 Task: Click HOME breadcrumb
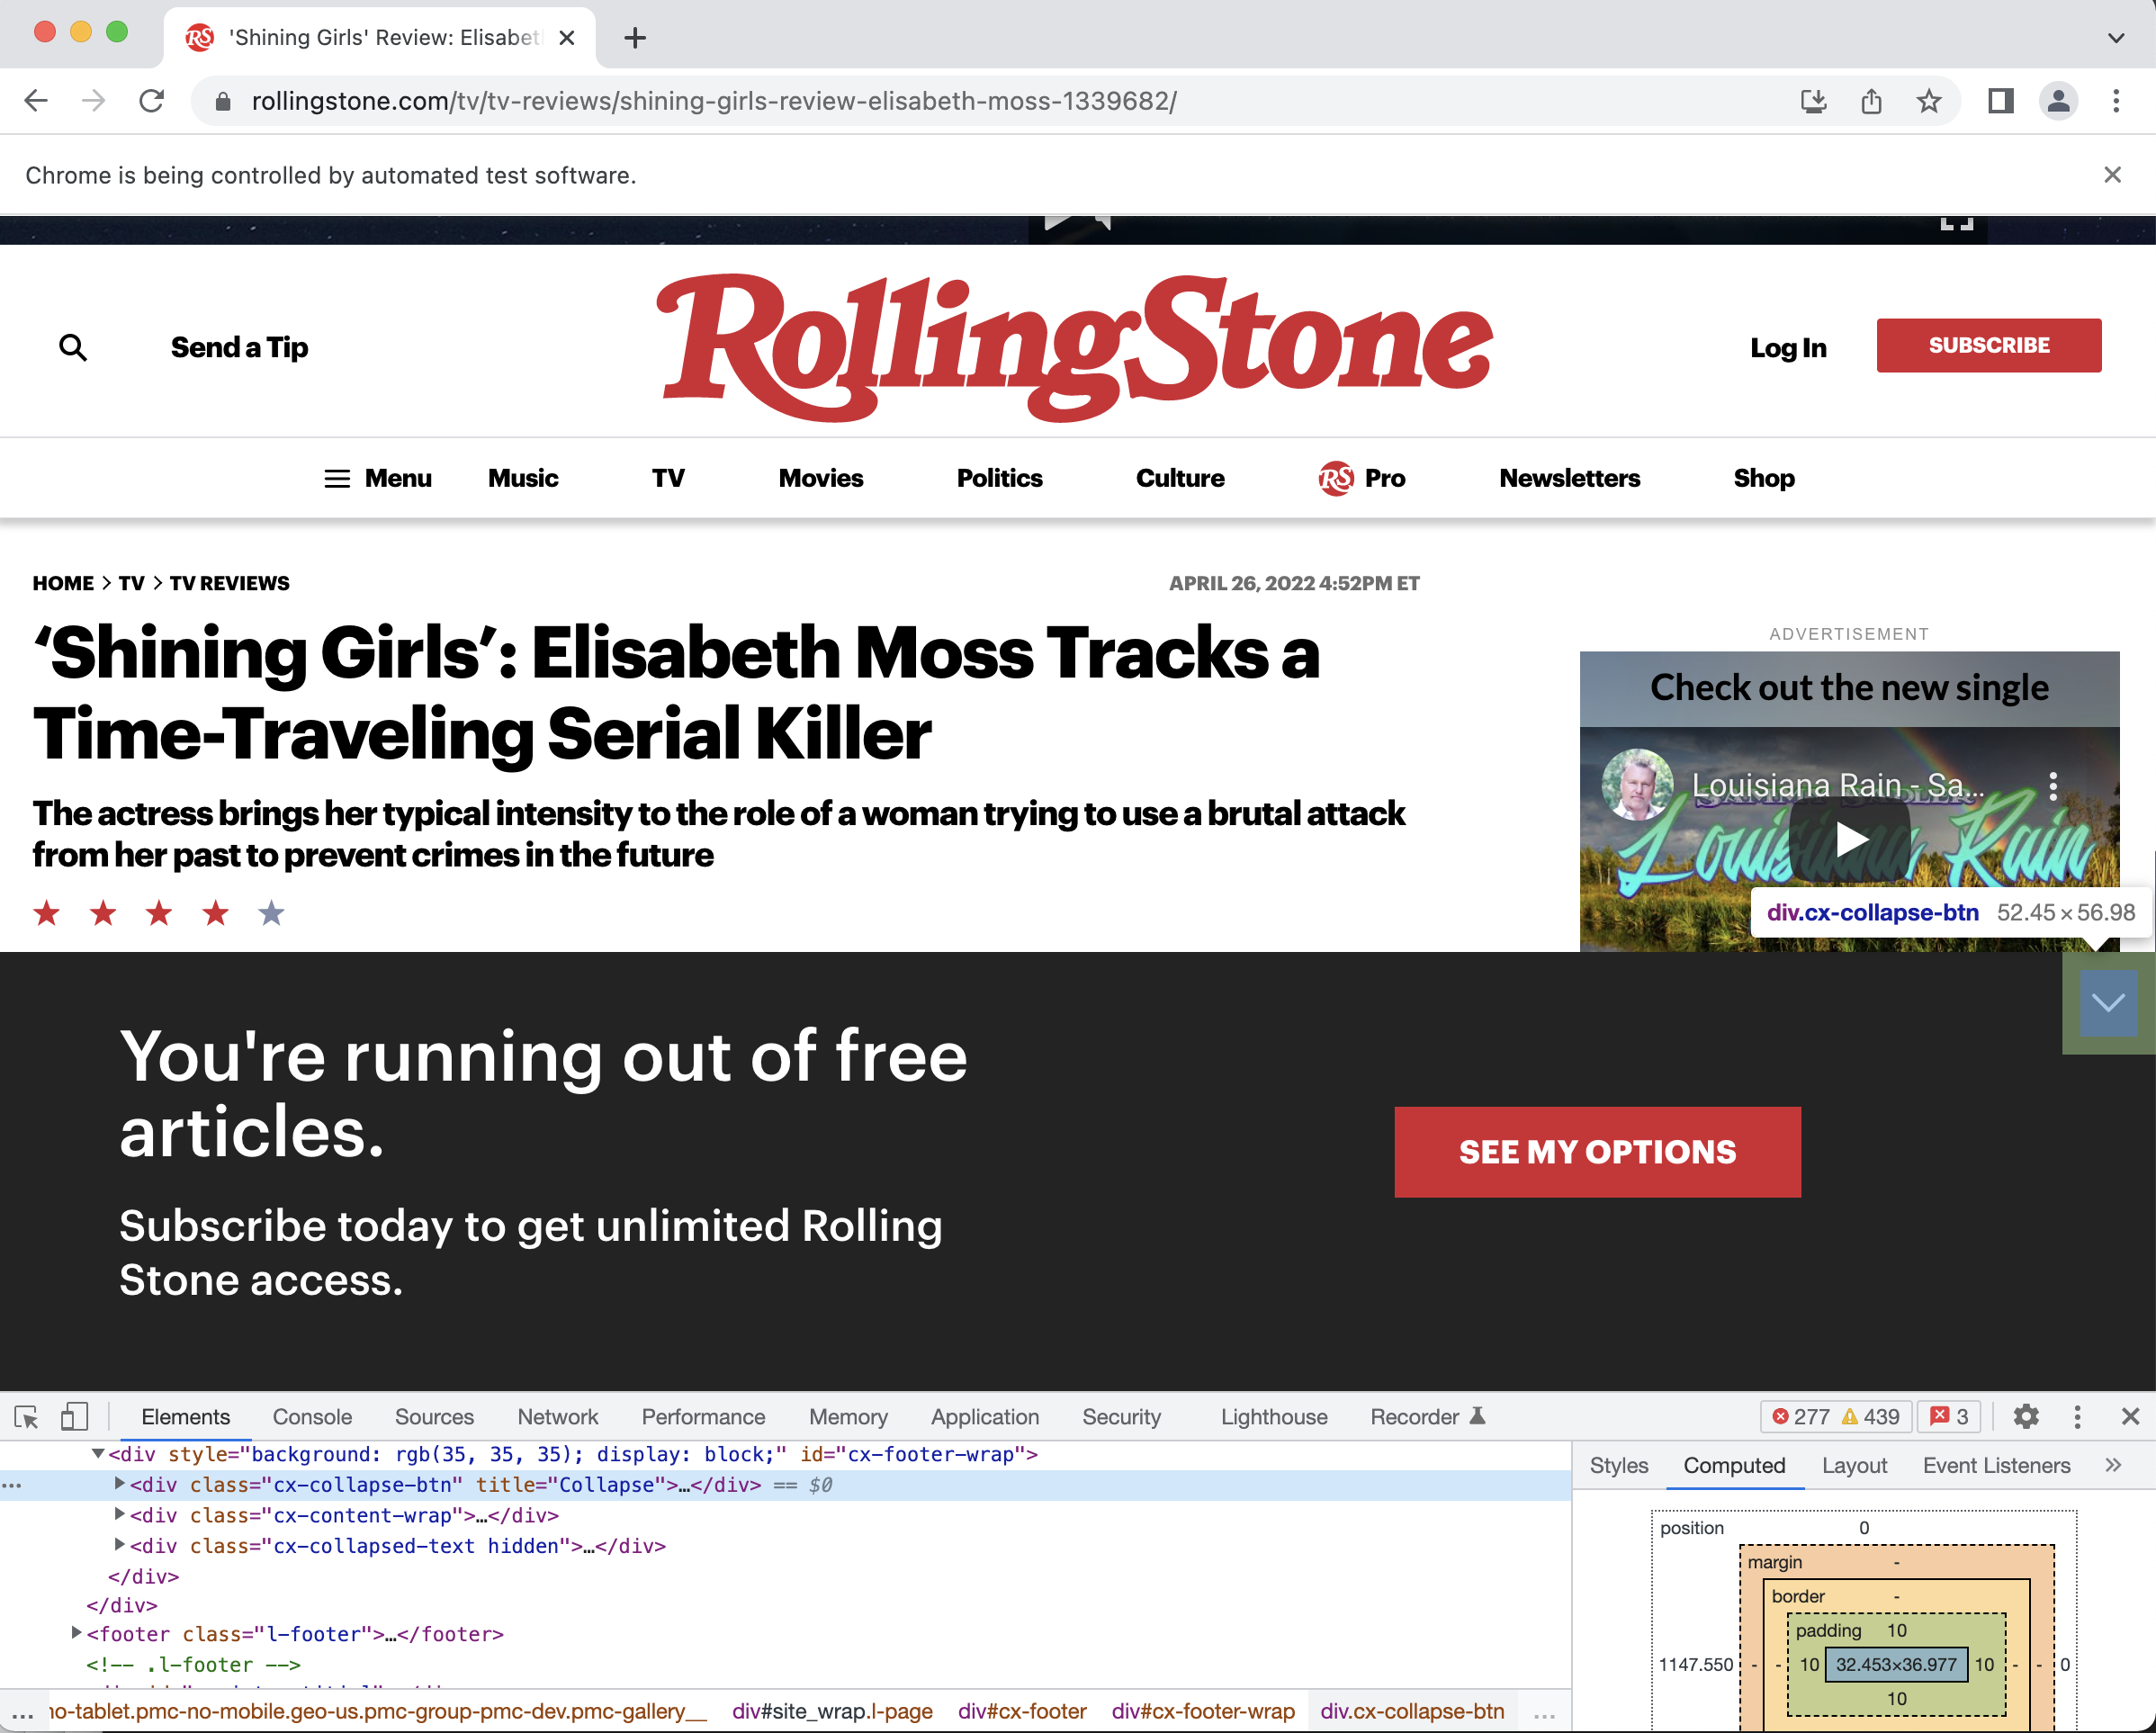[x=63, y=583]
